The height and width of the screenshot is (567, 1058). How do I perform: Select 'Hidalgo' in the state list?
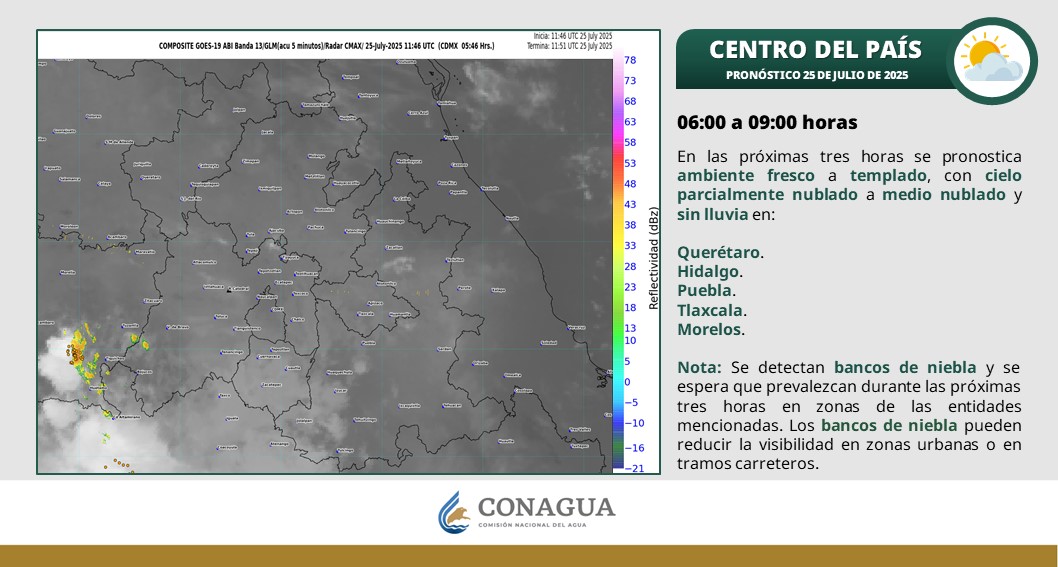click(x=708, y=272)
